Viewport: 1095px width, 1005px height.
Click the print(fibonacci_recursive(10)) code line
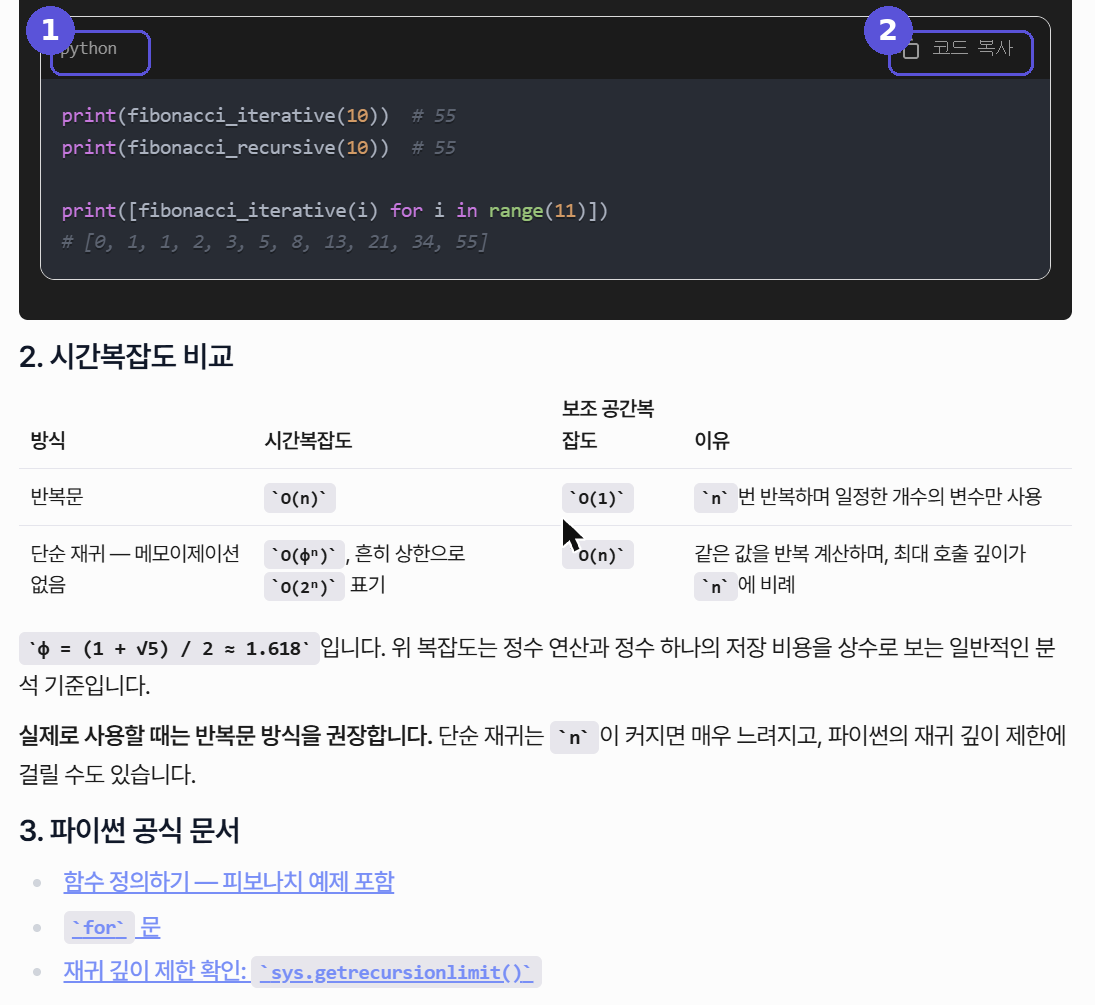225,147
